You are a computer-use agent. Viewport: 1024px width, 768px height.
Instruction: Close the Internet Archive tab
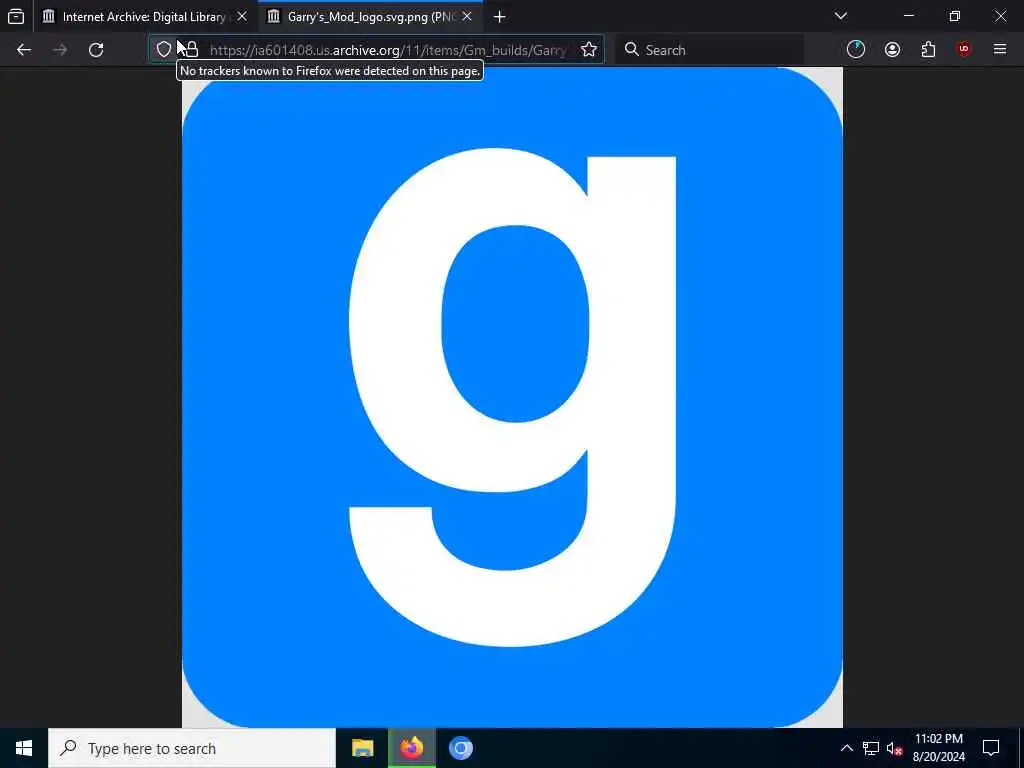242,16
